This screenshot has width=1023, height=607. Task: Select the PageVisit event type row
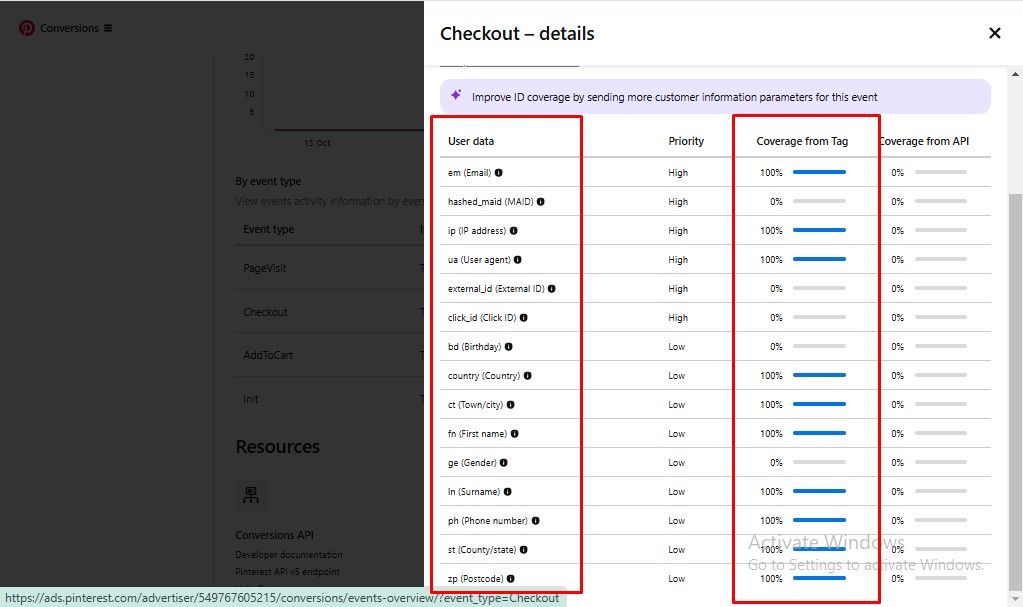pos(265,269)
